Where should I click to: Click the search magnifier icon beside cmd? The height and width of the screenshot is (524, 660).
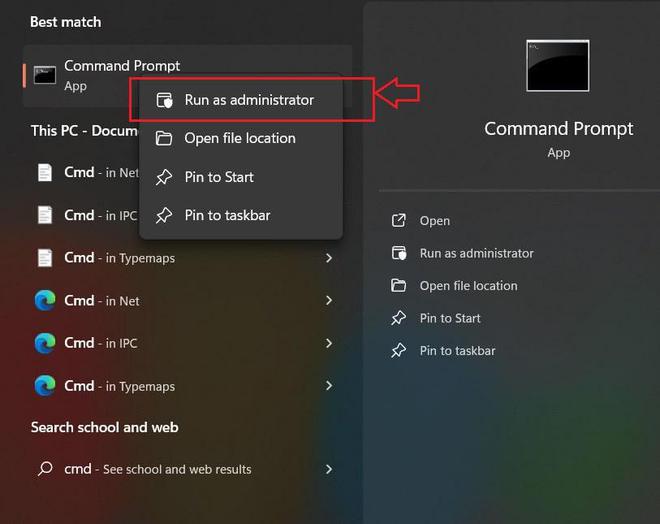[44, 469]
